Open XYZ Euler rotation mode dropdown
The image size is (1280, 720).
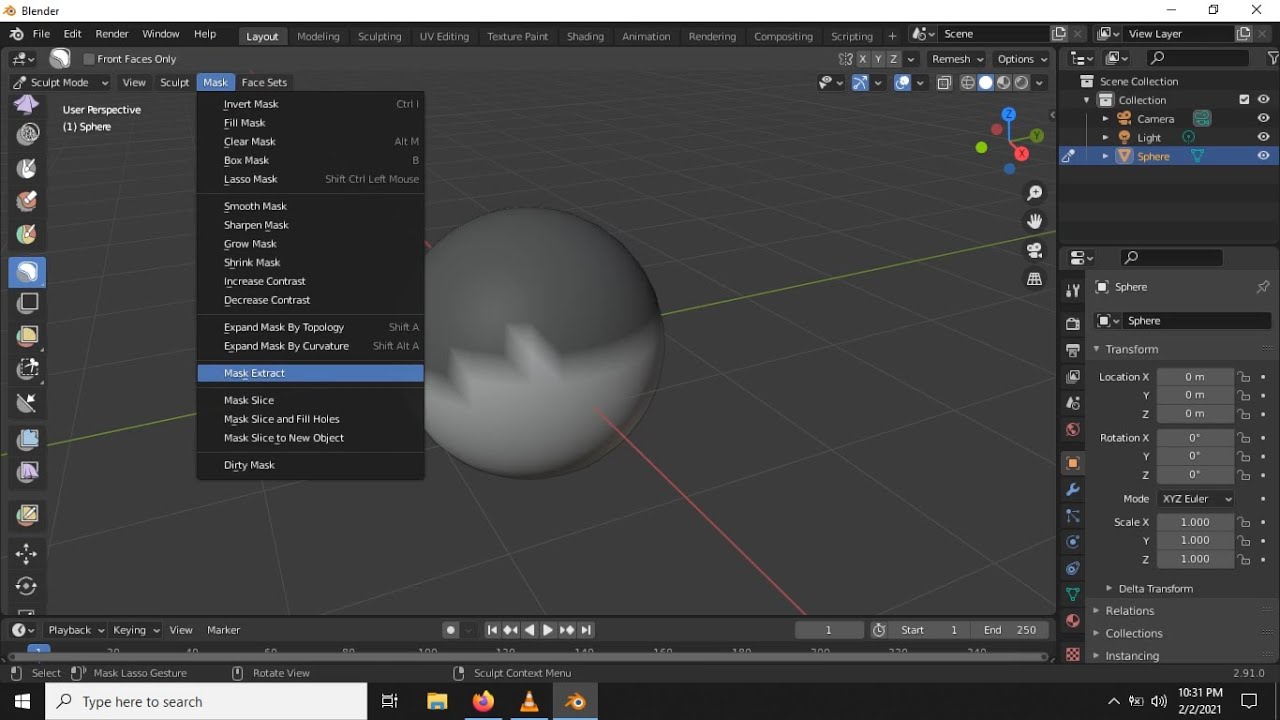[1196, 499]
